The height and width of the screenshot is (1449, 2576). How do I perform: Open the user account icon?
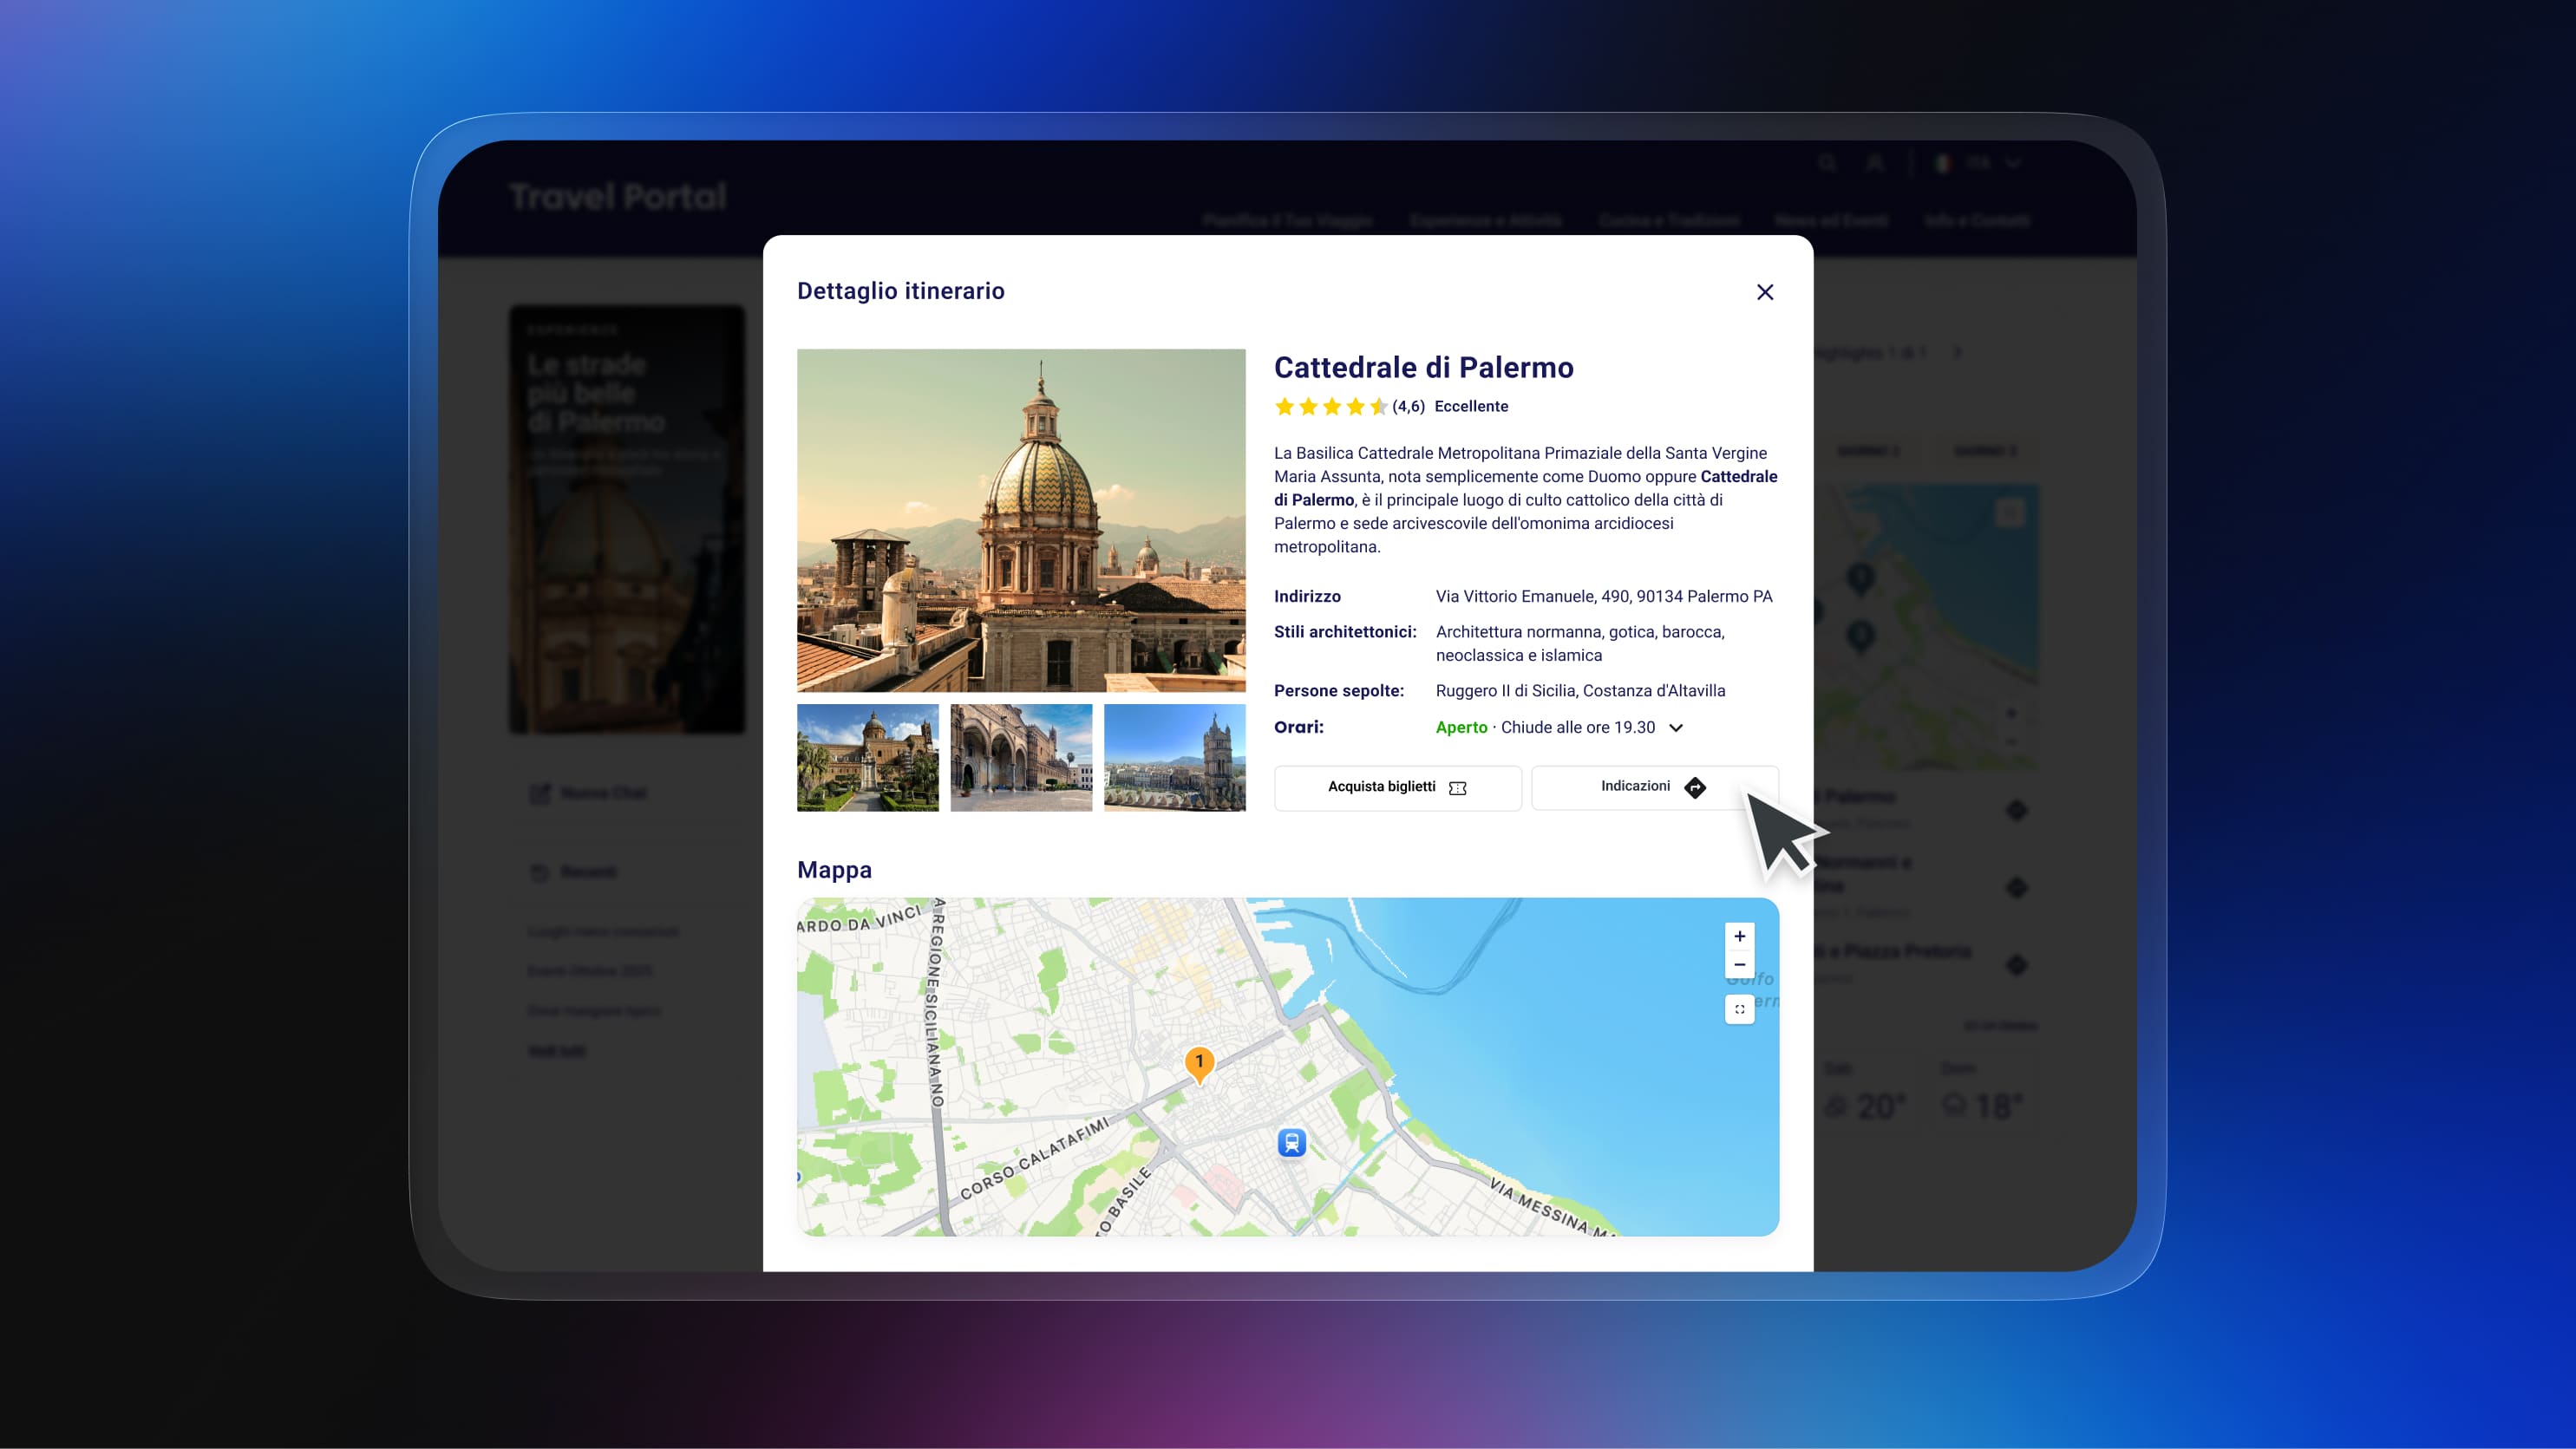(1875, 163)
